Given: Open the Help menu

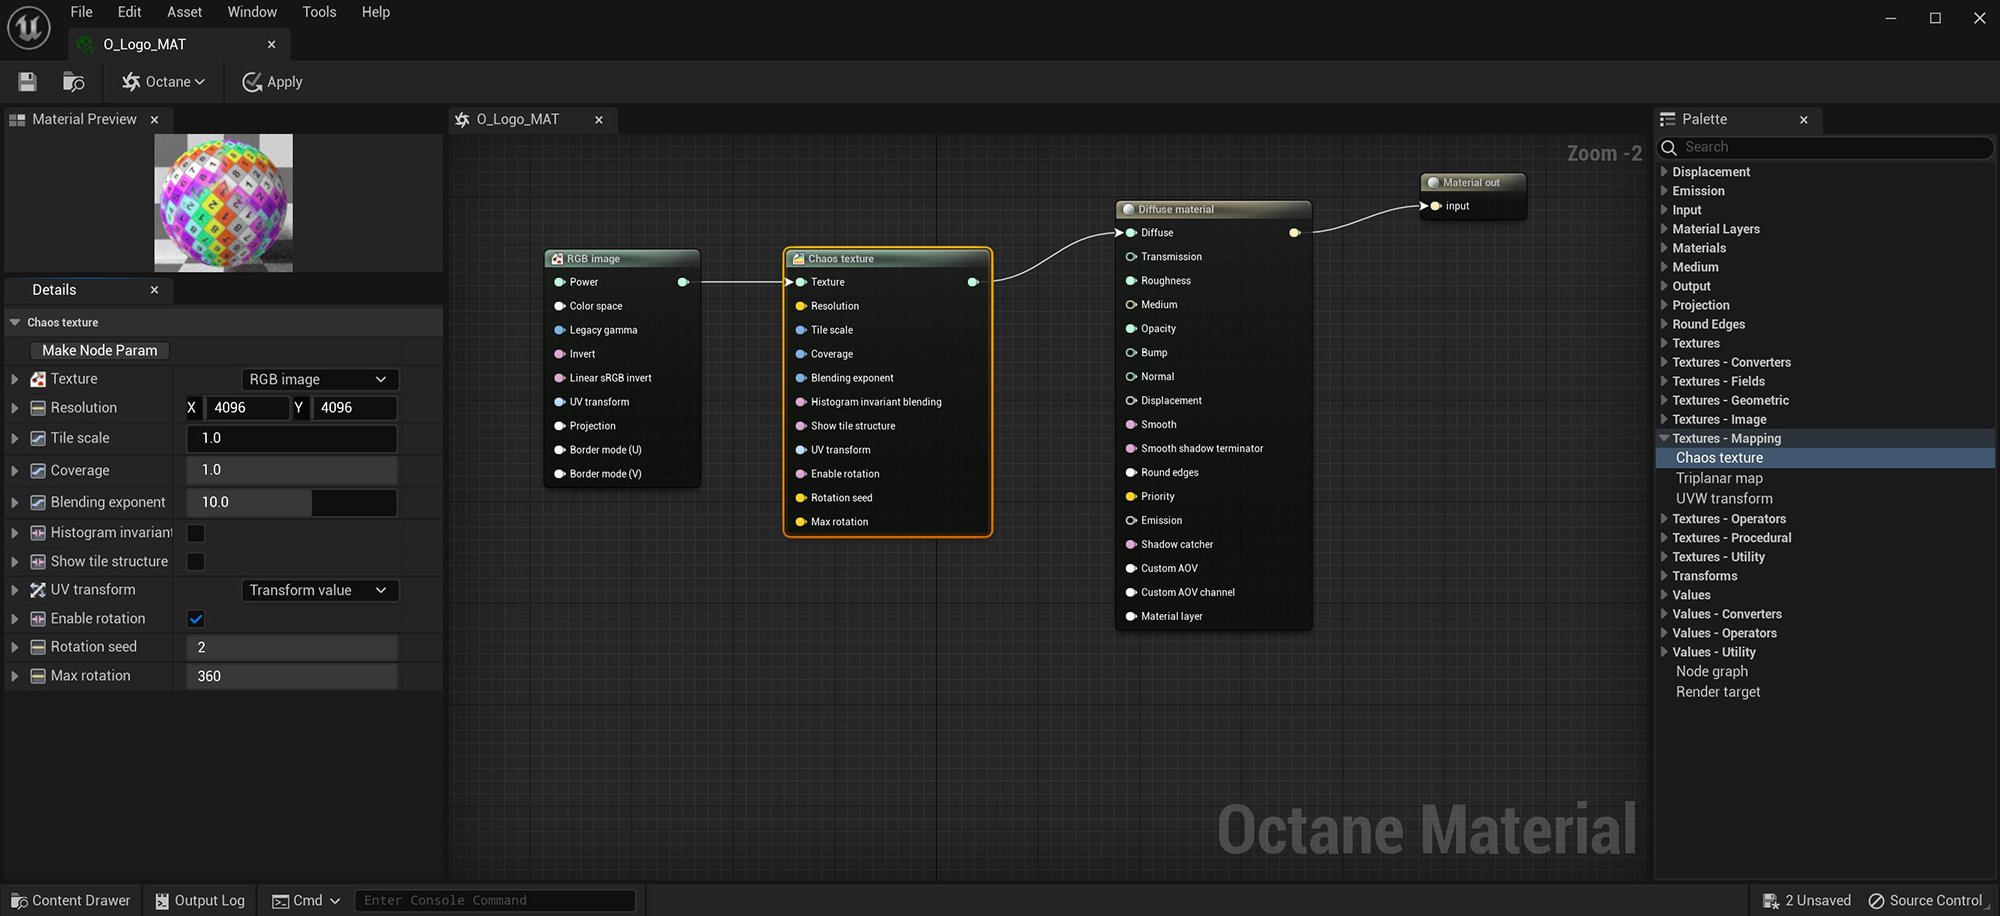Looking at the screenshot, I should (376, 12).
